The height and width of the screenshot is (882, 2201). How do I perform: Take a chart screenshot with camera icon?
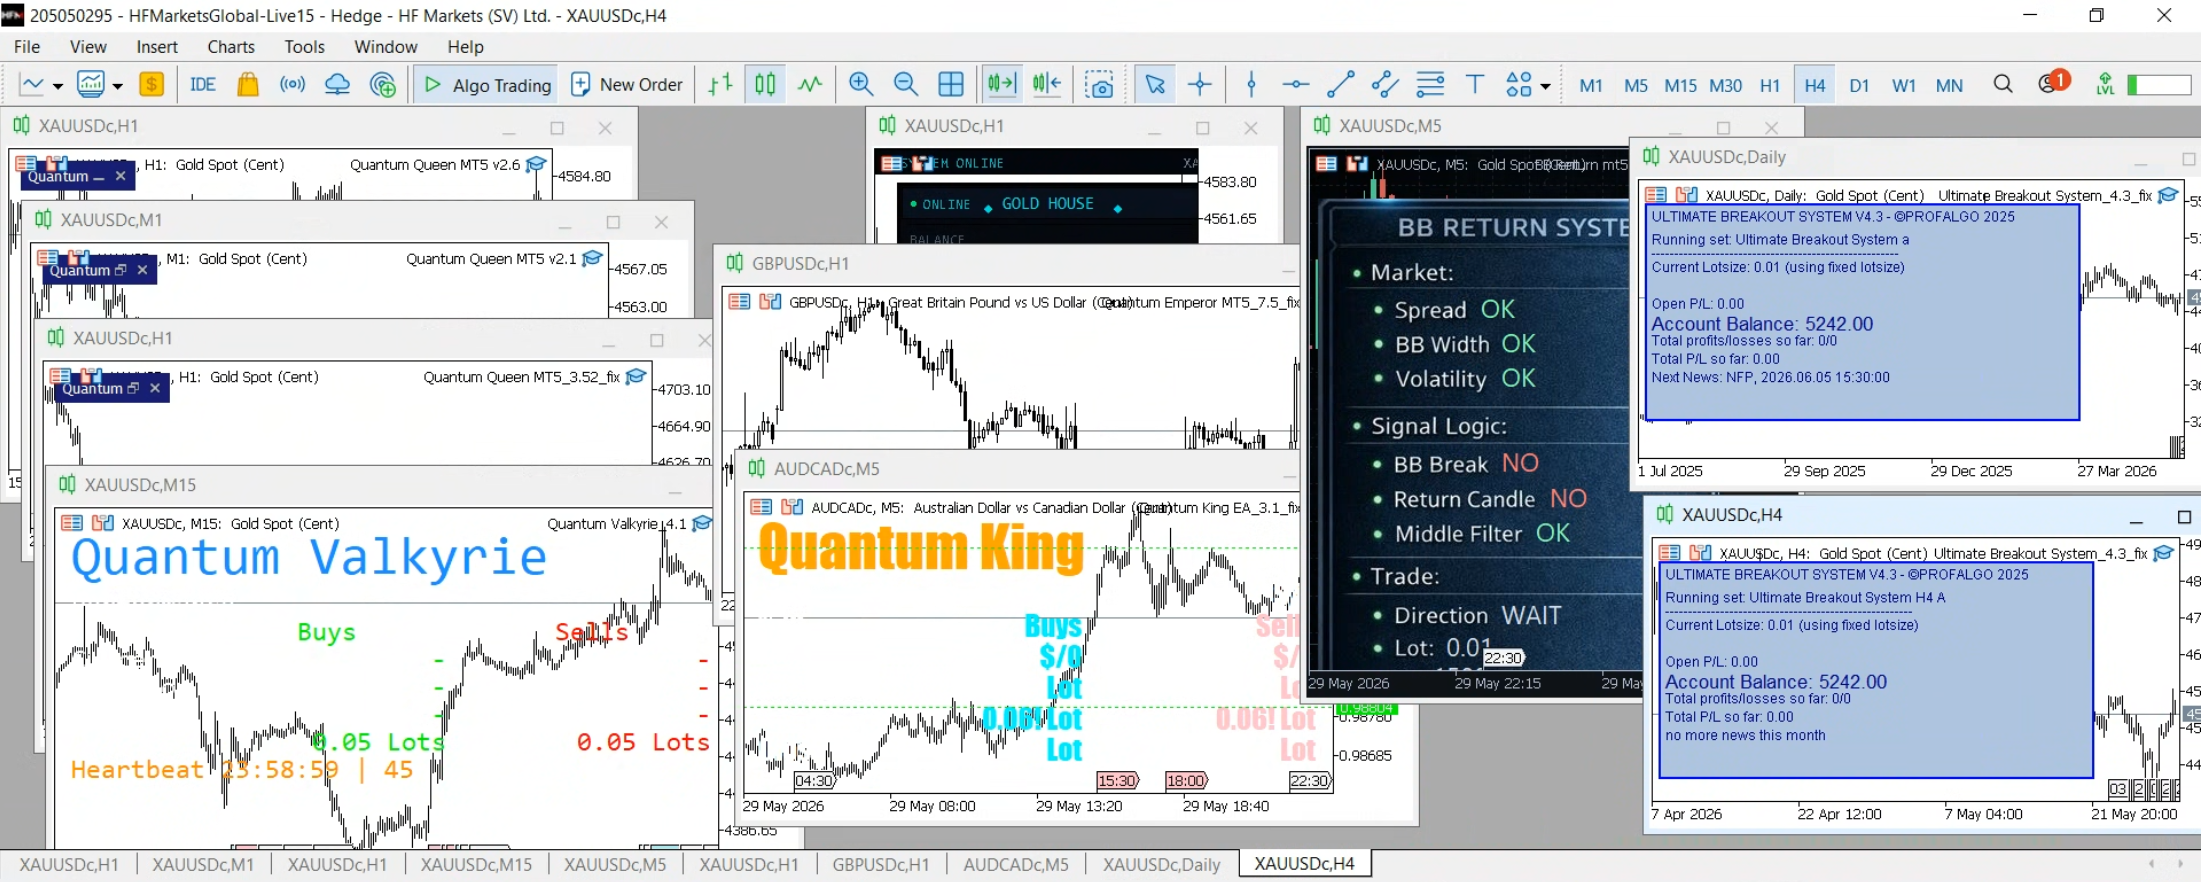click(1099, 85)
